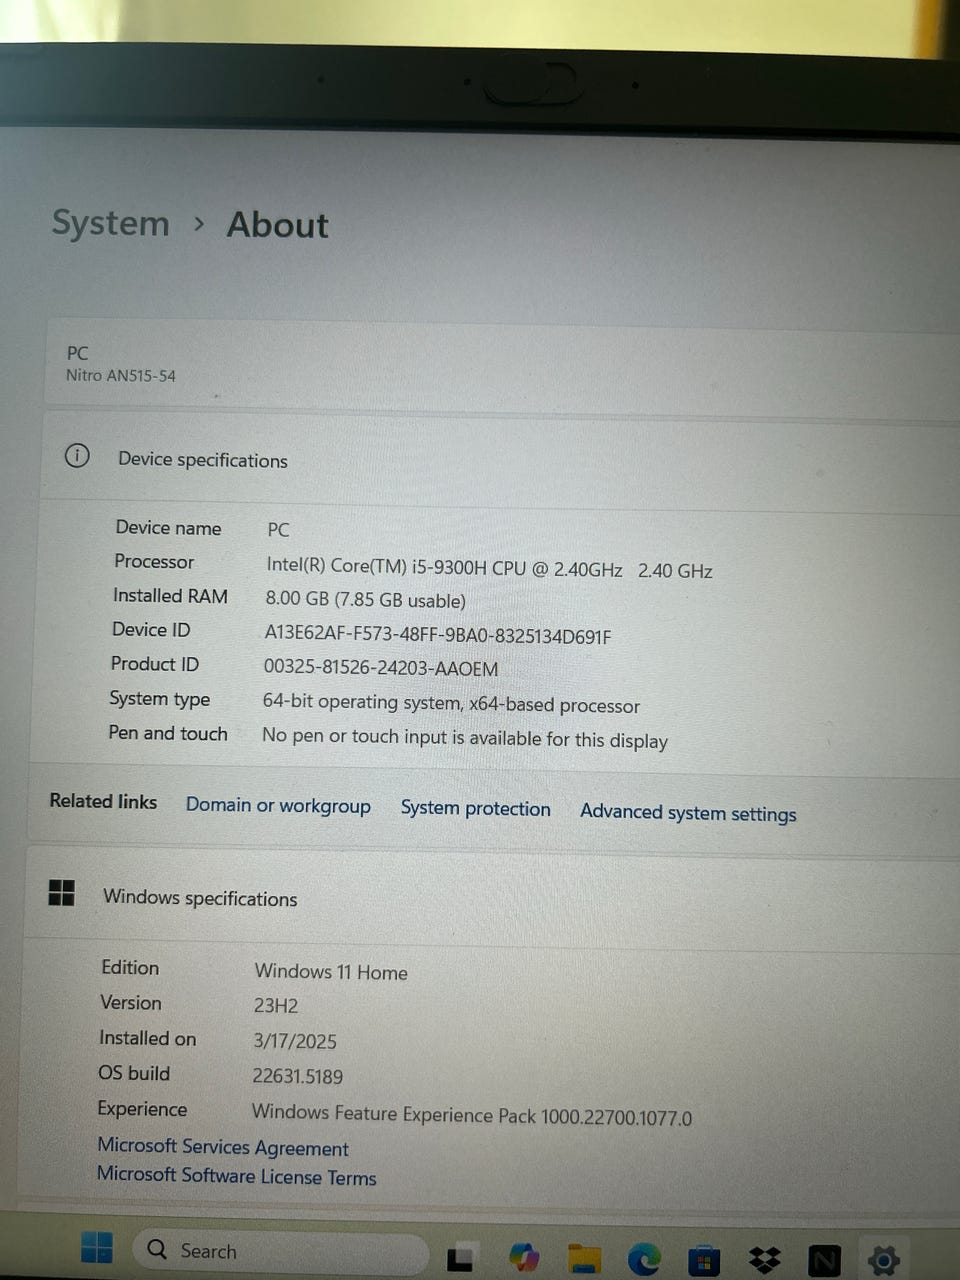Screen dimensions: 960x1280
Task: Click the About heading in breadcrumb
Action: point(278,224)
